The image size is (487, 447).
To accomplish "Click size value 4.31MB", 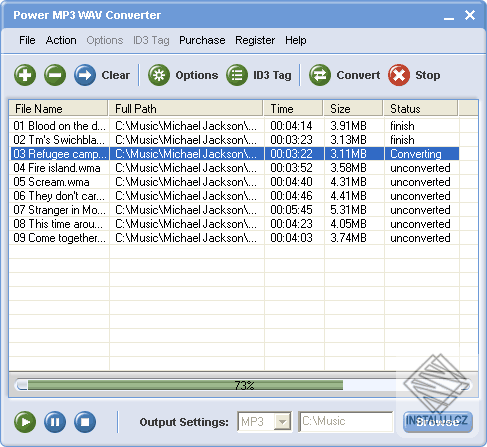I will click(348, 182).
